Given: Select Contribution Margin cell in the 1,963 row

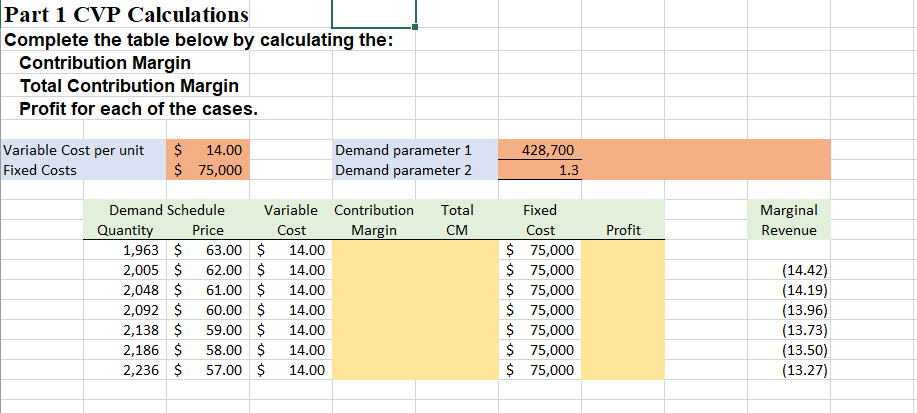Looking at the screenshot, I should [374, 250].
